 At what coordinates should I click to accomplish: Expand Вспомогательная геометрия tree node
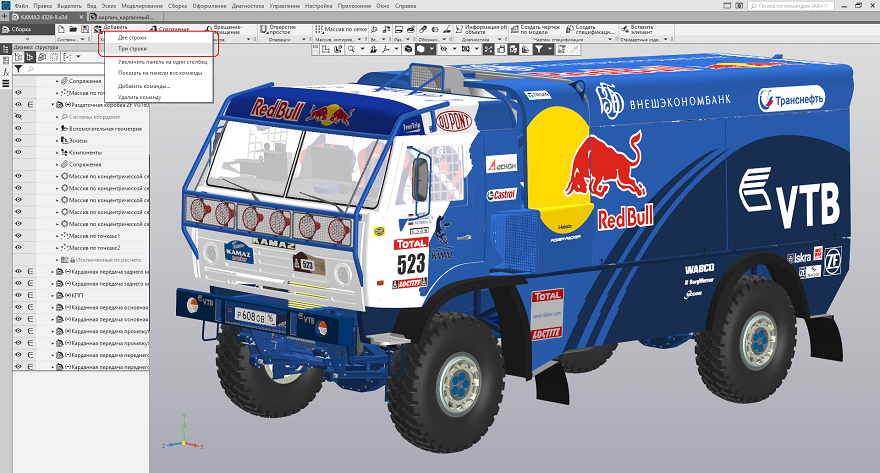57,129
